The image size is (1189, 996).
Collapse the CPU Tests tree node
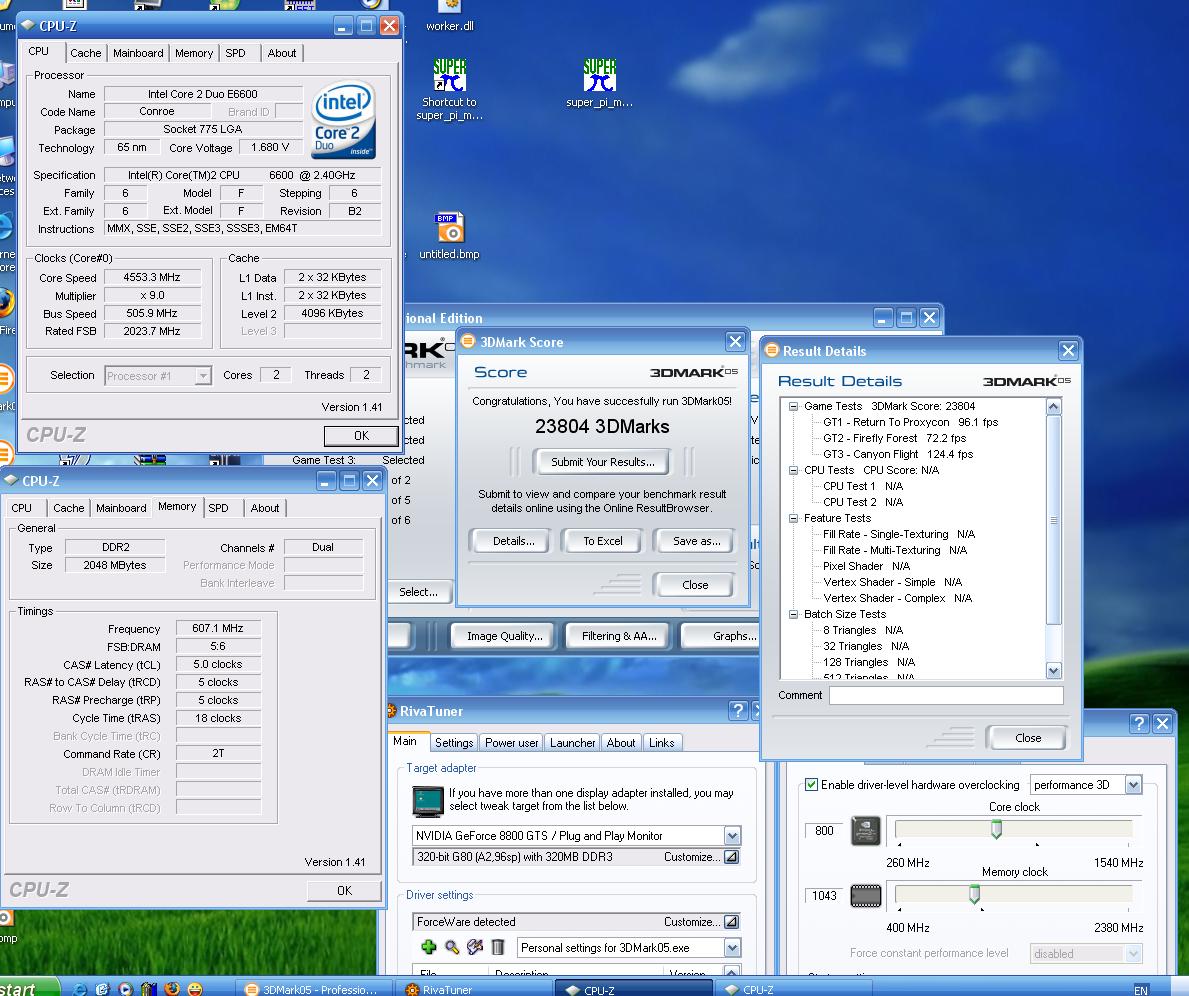(x=793, y=470)
